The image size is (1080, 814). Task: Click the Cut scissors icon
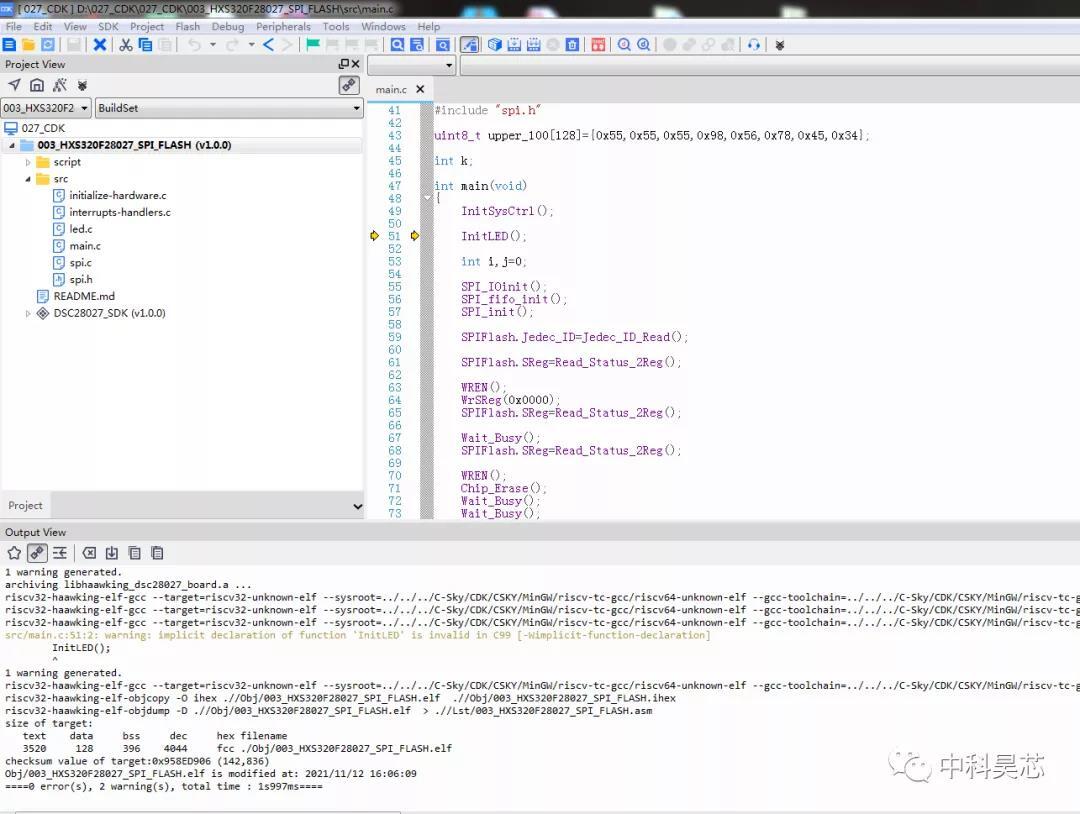click(x=125, y=45)
